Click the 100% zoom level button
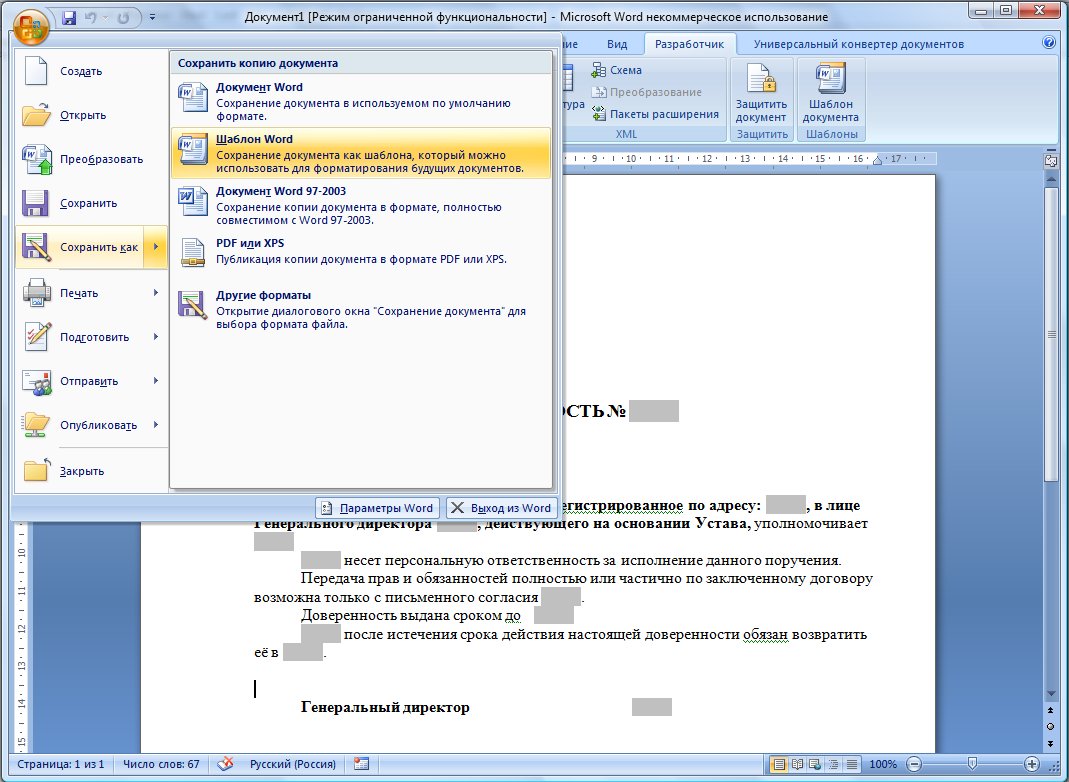 point(883,764)
